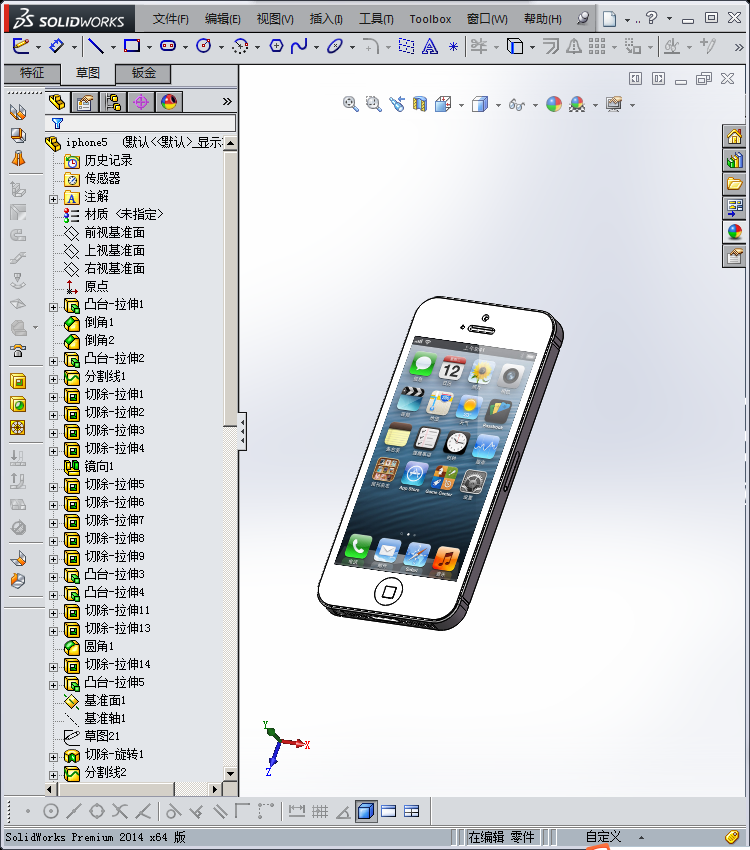Toggle the four-viewport layout button
The height and width of the screenshot is (850, 750).
click(412, 812)
